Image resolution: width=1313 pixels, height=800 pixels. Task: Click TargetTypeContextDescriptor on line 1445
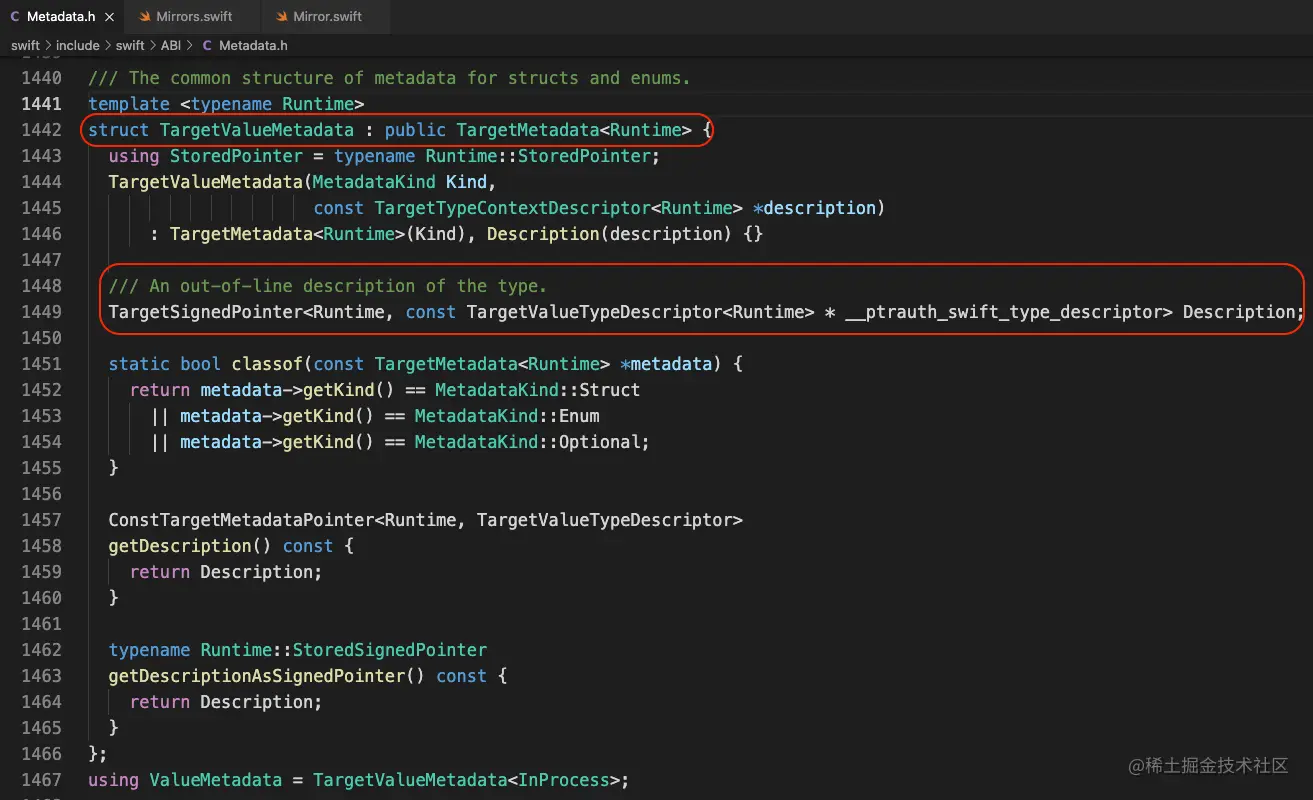(x=513, y=208)
